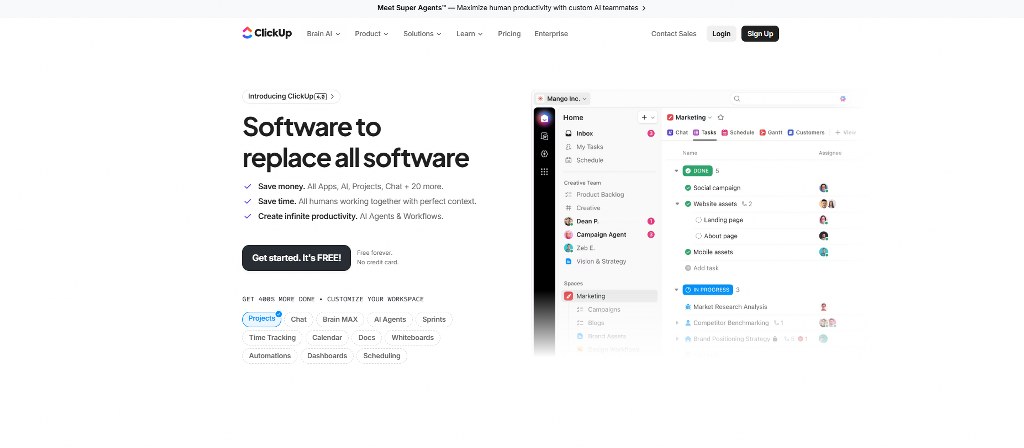Click the Campaign Agent avatar

point(568,234)
